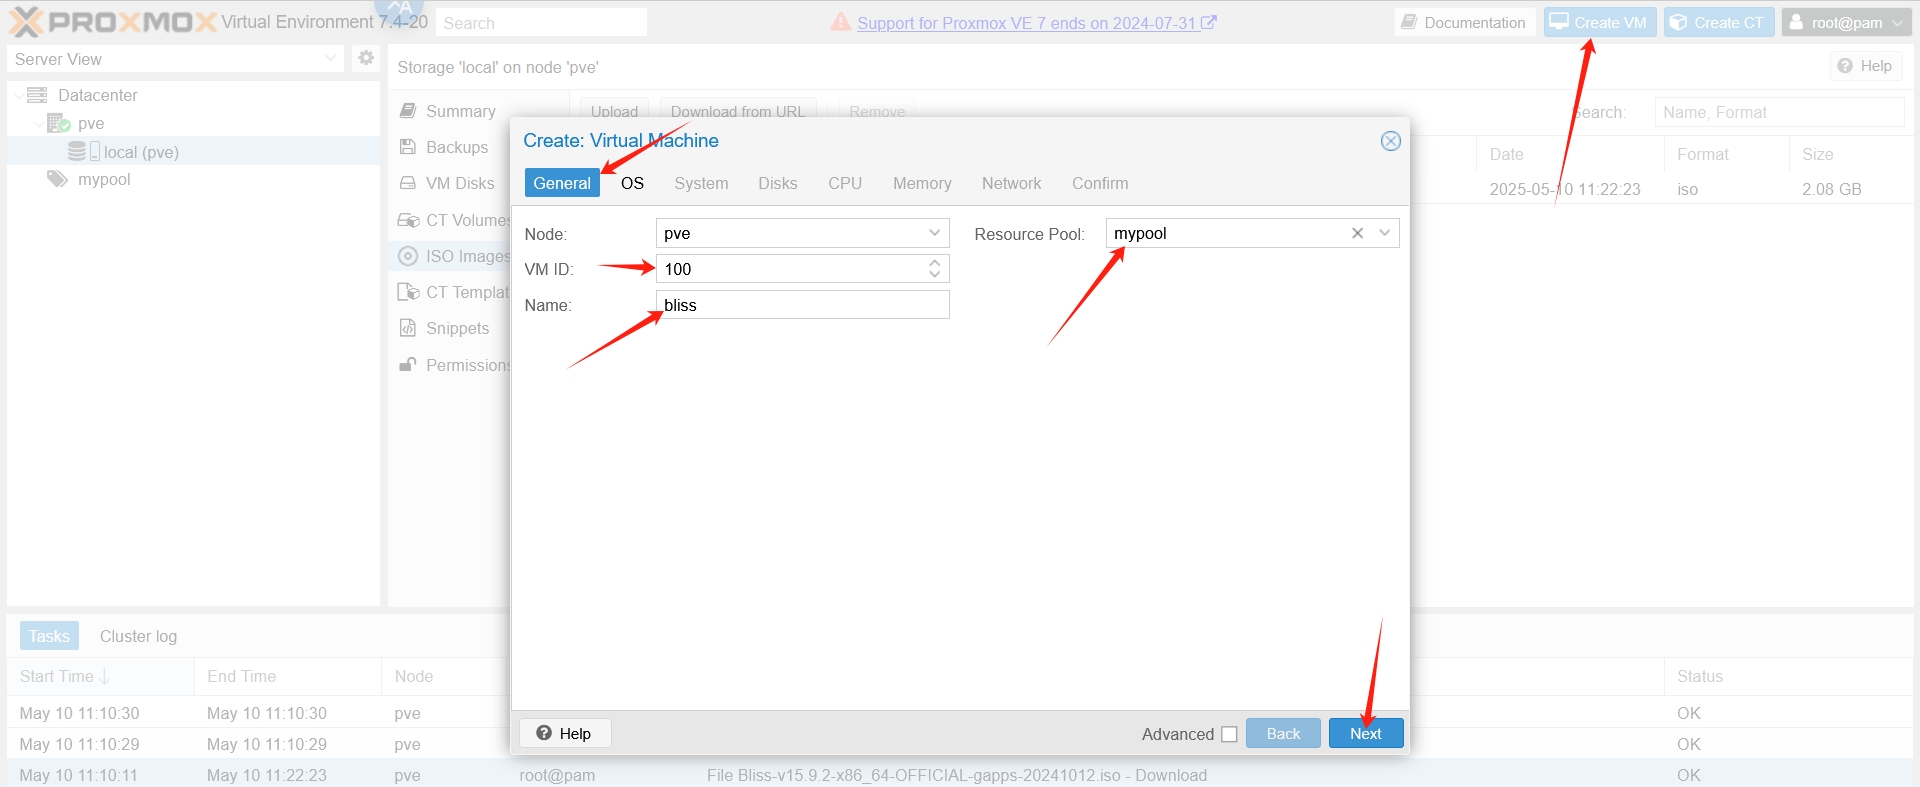Click Upload button in storage toolbar

click(614, 111)
